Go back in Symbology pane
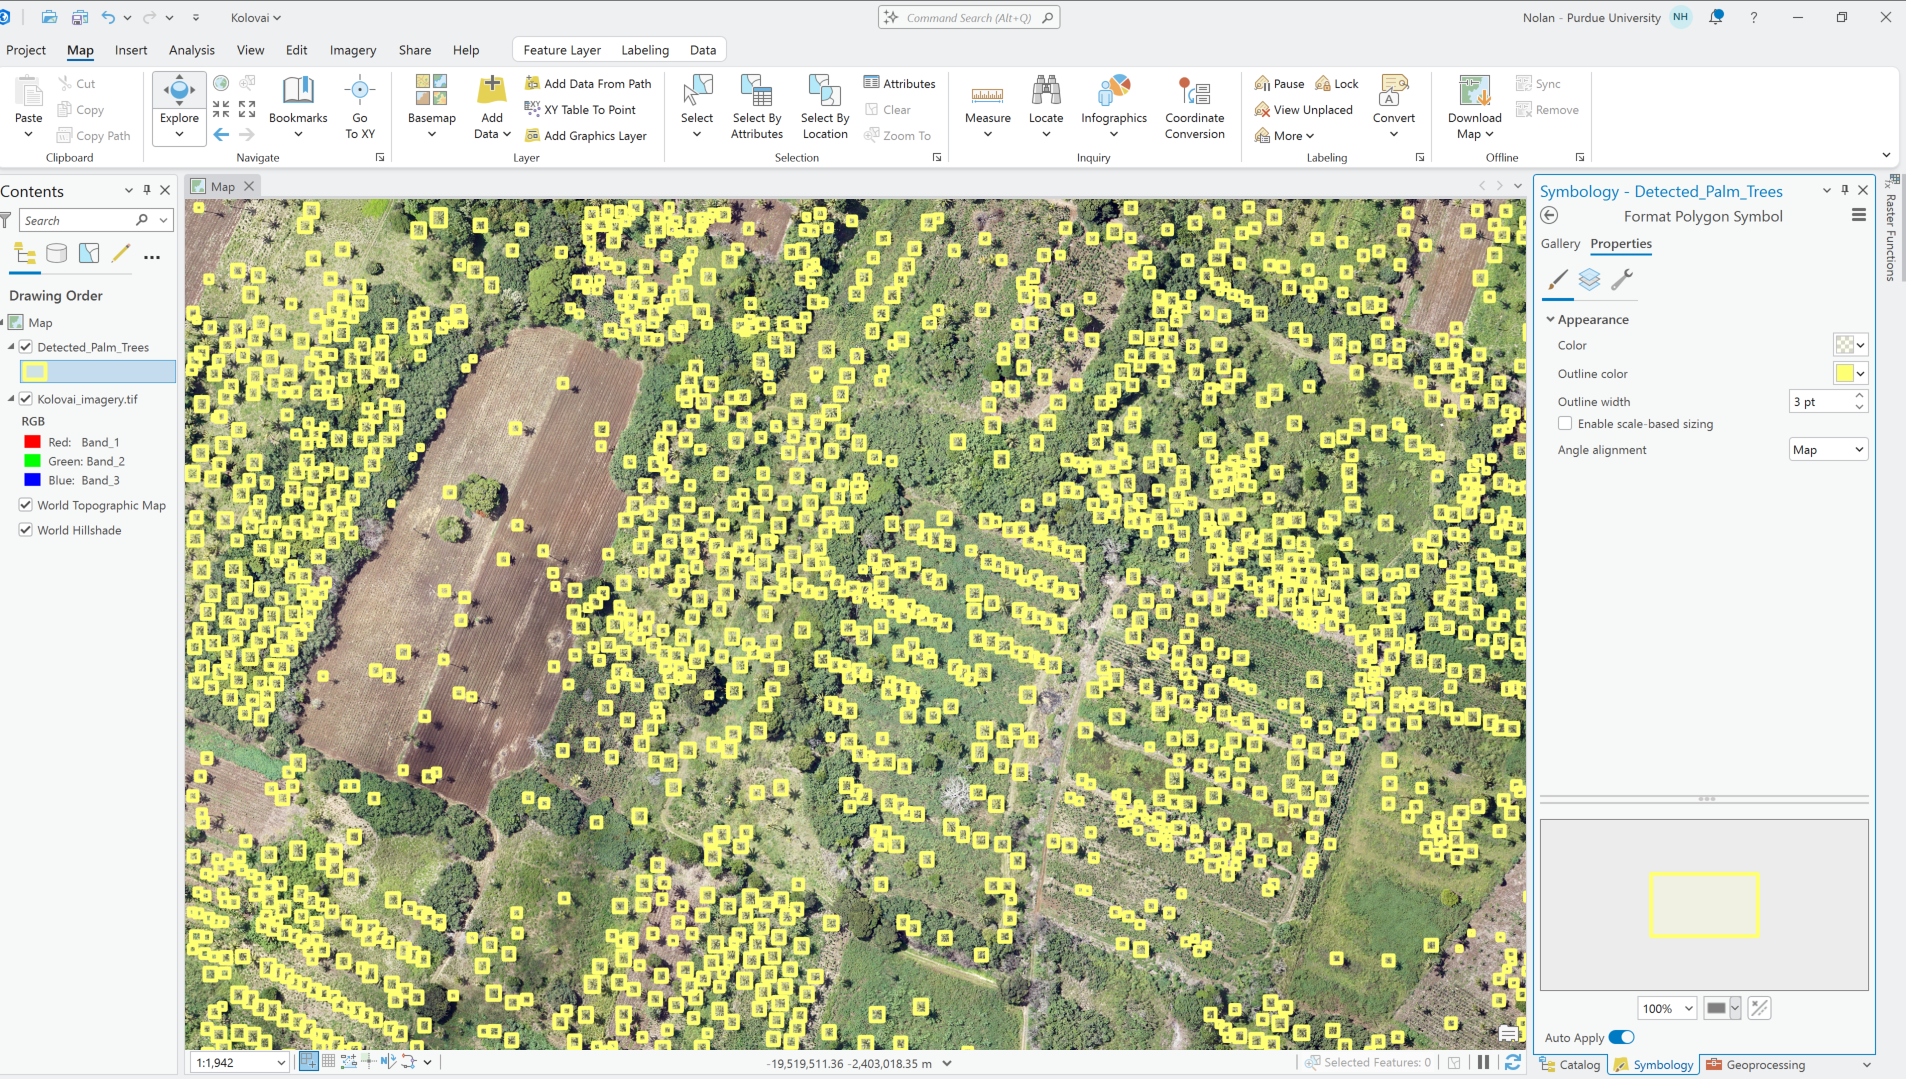Screen dimensions: 1906x1079 (x=1550, y=216)
